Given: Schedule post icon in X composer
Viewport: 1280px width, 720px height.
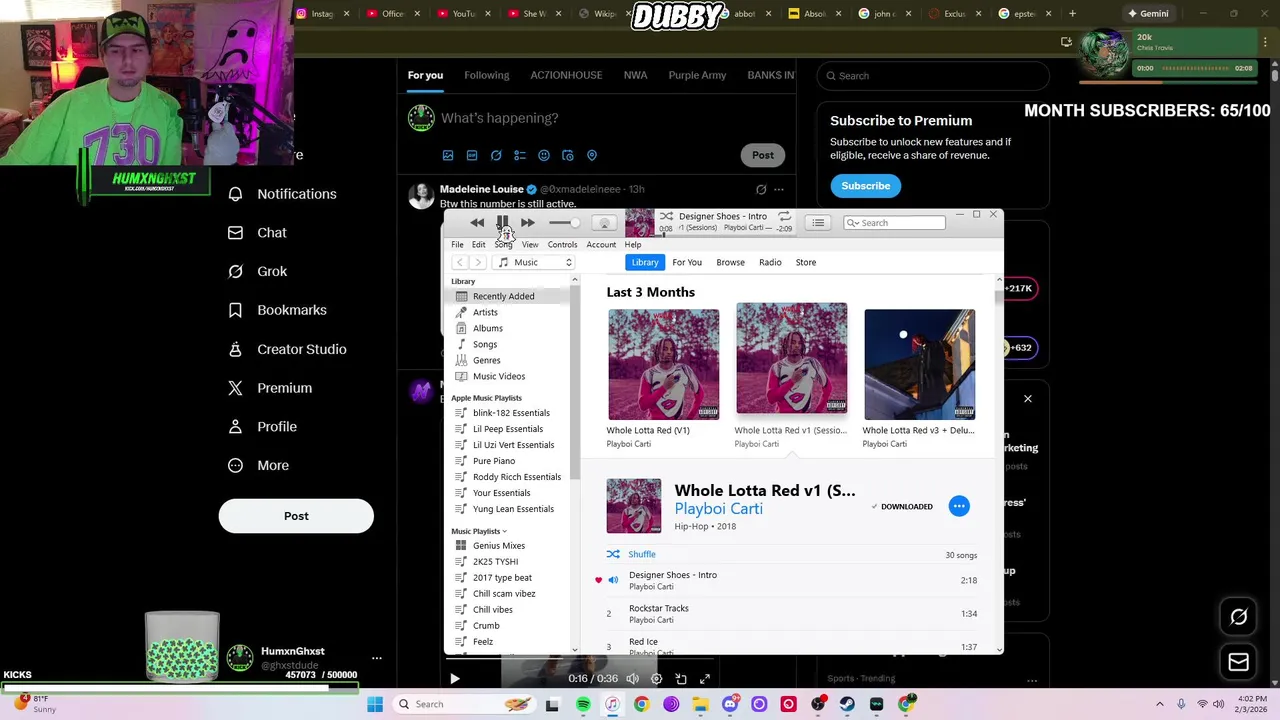Looking at the screenshot, I should pos(568,155).
